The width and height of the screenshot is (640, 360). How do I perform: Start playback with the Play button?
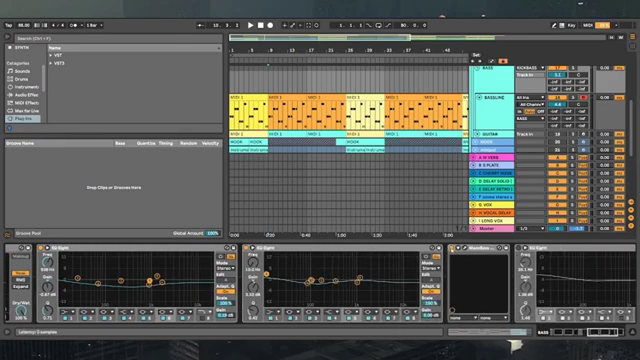point(251,25)
